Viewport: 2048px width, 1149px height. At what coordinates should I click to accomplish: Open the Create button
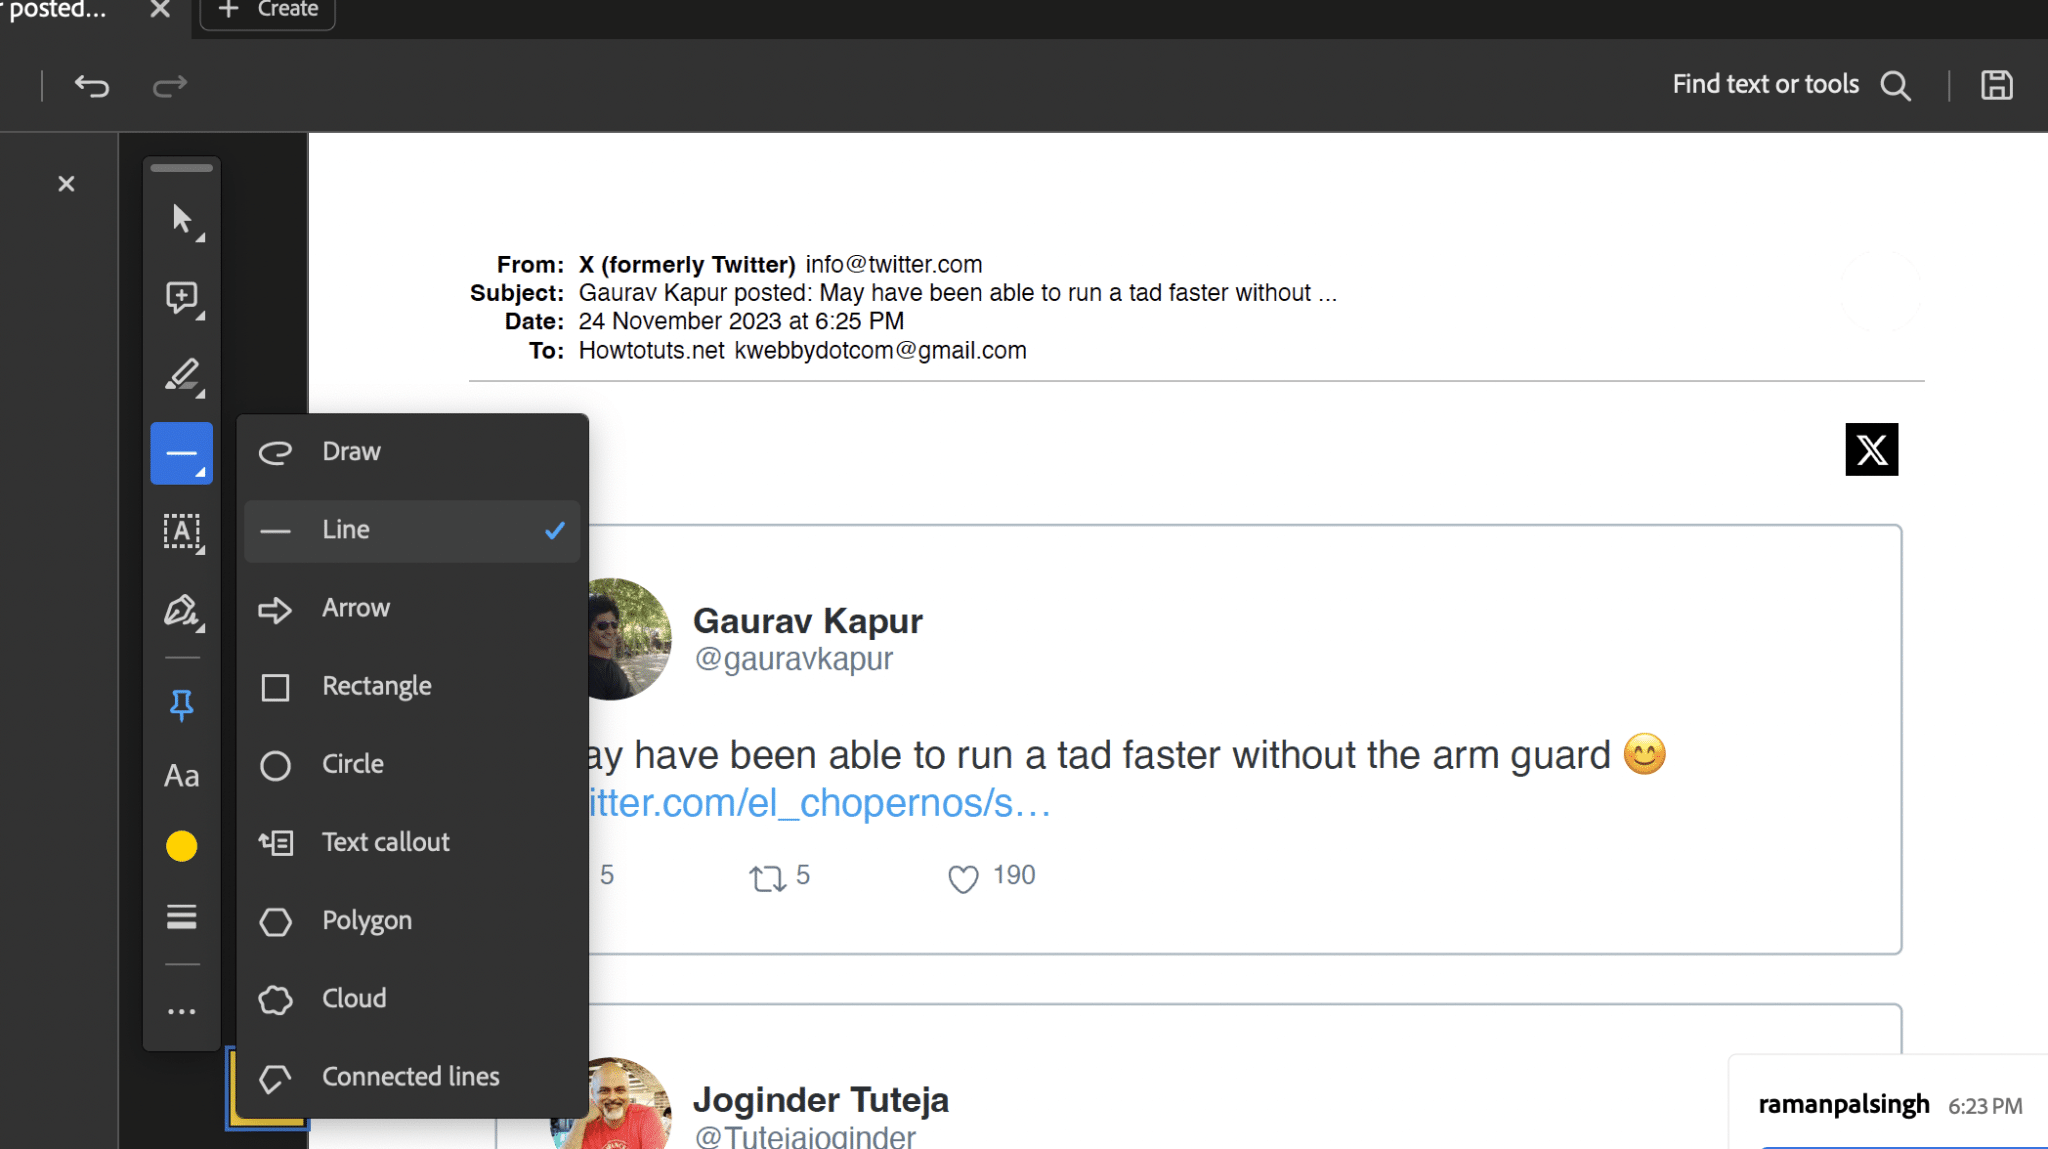(268, 10)
